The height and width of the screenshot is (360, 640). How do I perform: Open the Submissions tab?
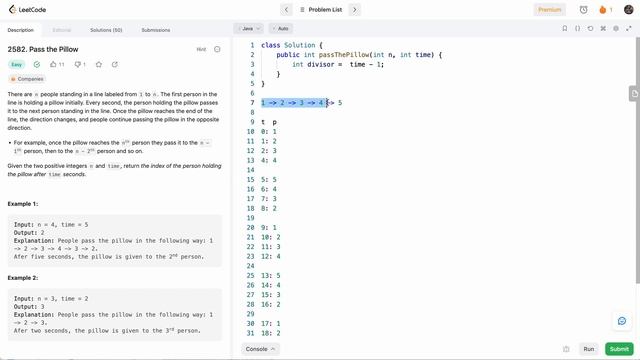[156, 30]
